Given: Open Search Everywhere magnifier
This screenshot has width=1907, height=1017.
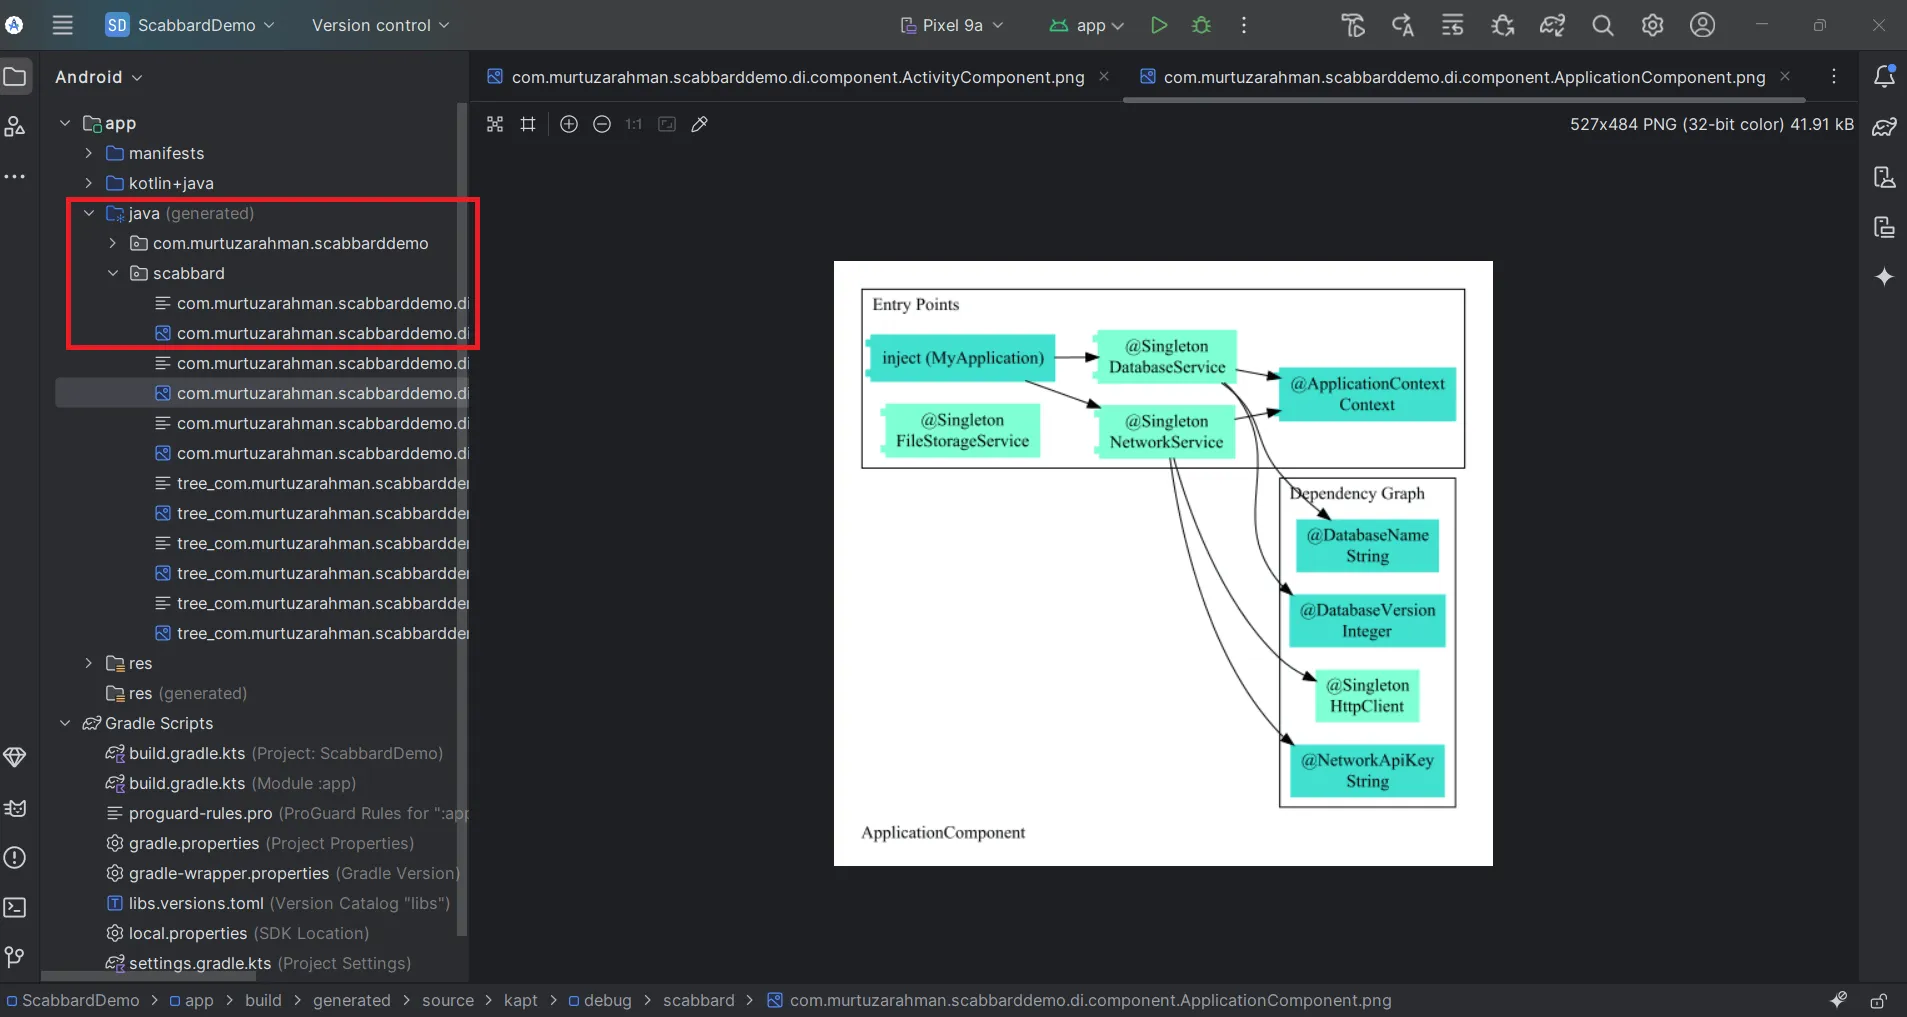Looking at the screenshot, I should point(1603,25).
